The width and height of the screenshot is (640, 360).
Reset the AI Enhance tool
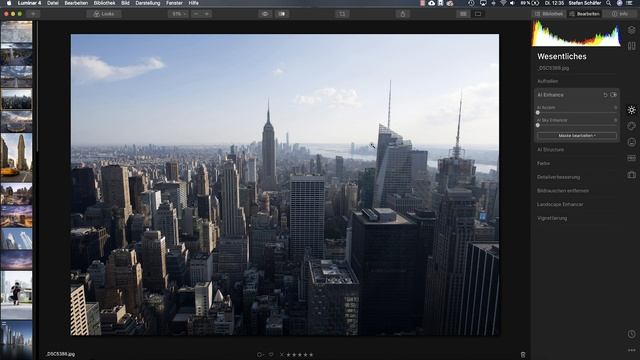605,95
